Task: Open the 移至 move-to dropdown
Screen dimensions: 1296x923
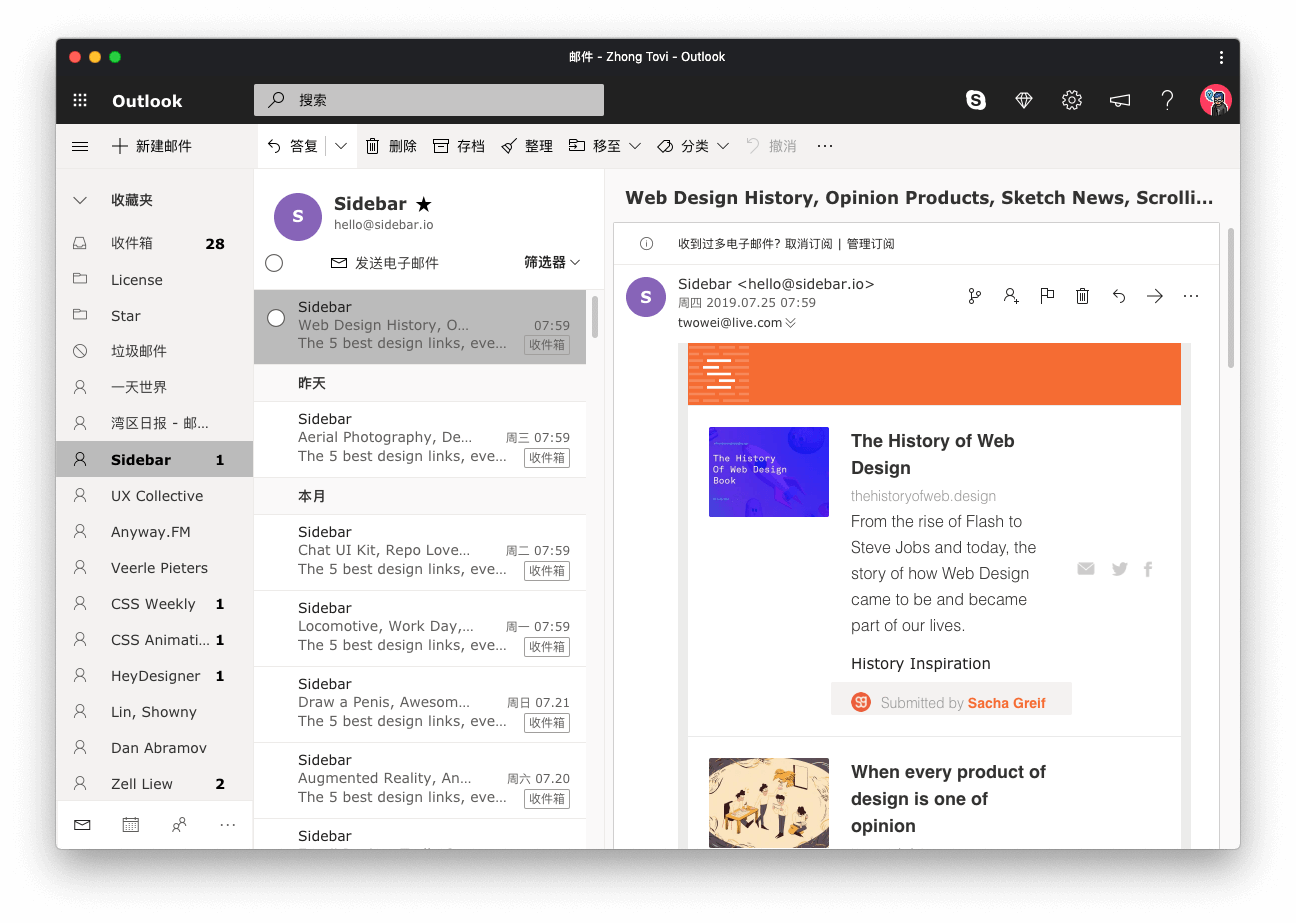Action: click(x=605, y=146)
